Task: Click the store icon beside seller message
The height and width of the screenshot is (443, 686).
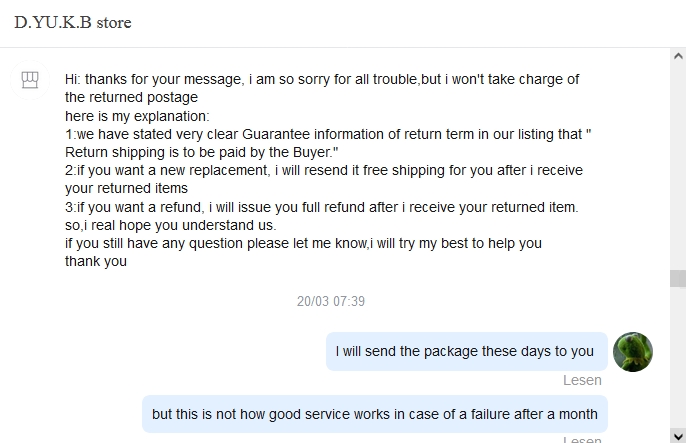Action: click(30, 80)
